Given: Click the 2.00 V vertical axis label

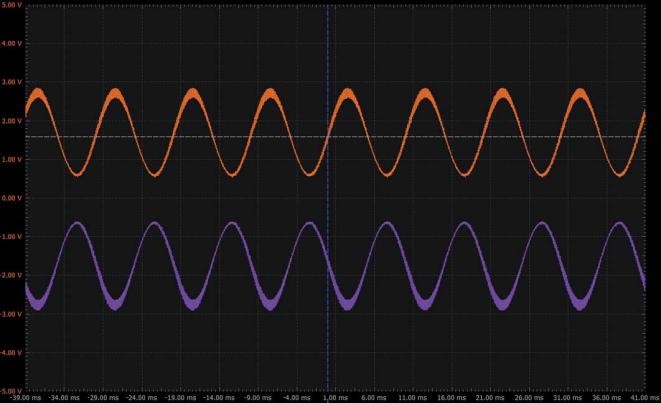Looking at the screenshot, I should coord(11,121).
